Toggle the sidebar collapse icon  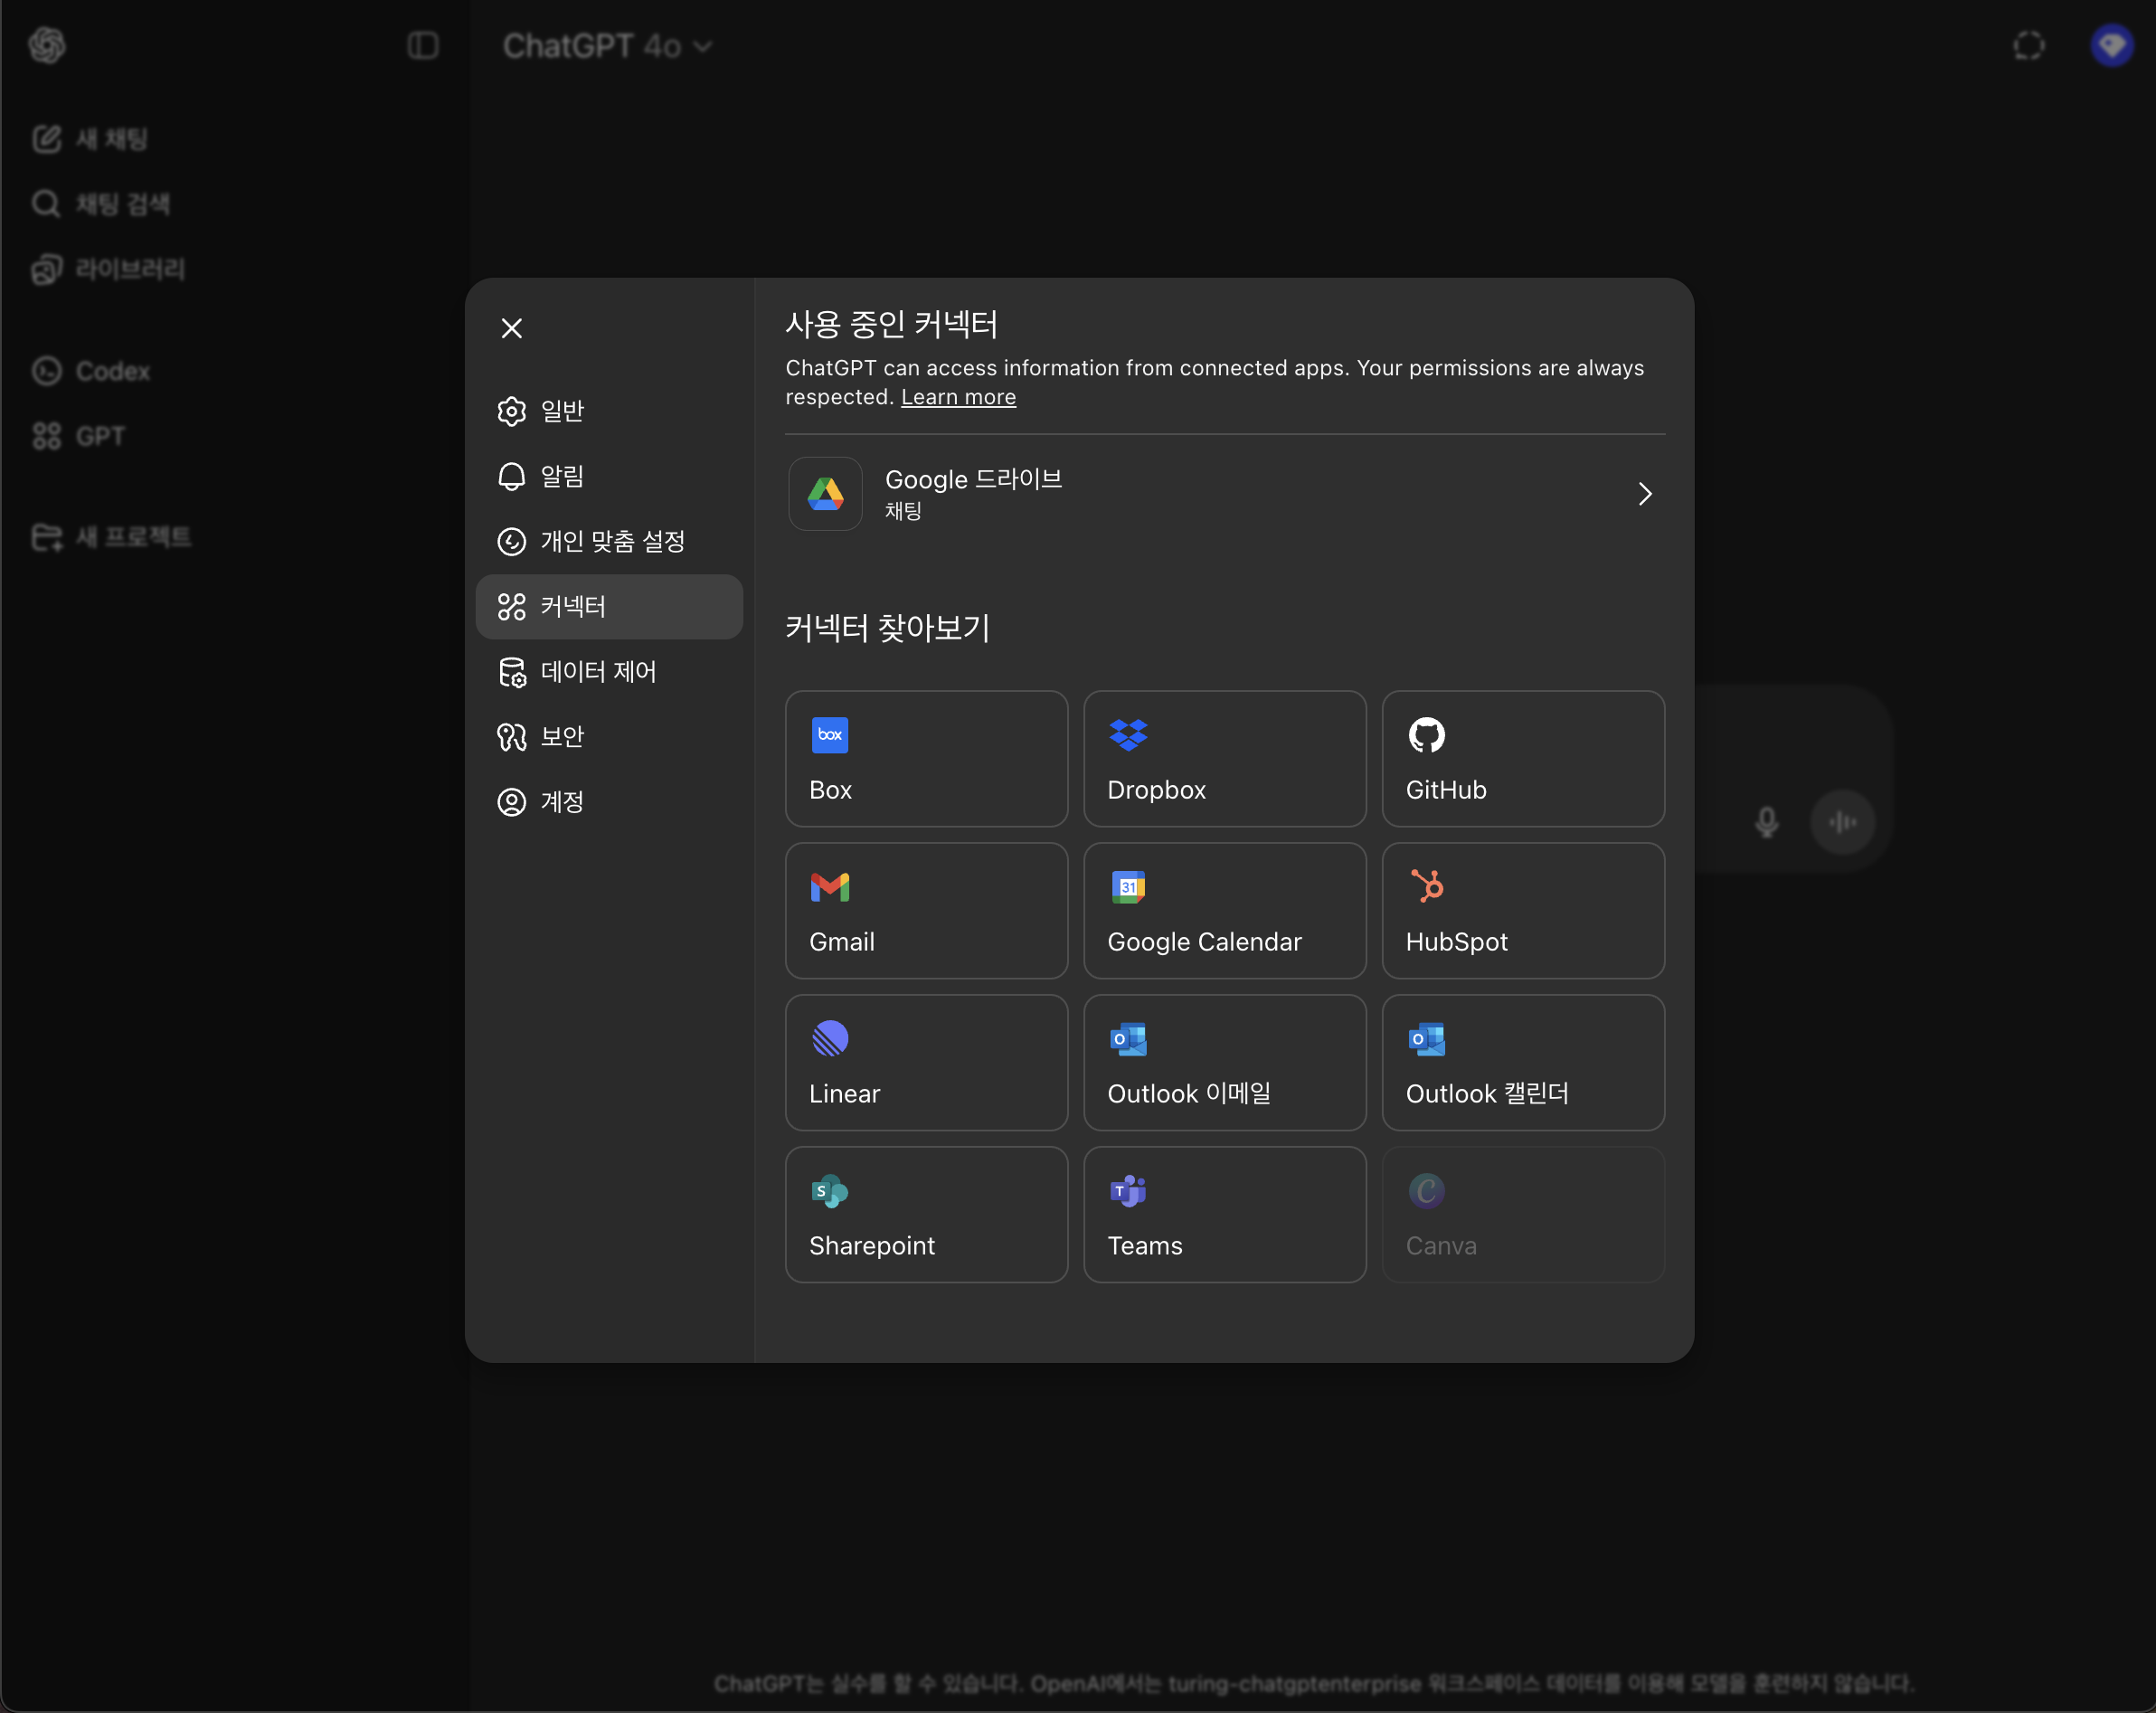423,45
